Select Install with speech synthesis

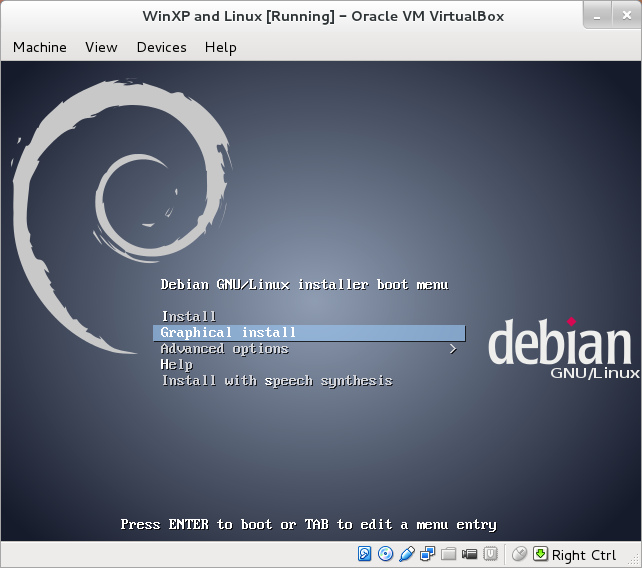click(277, 381)
